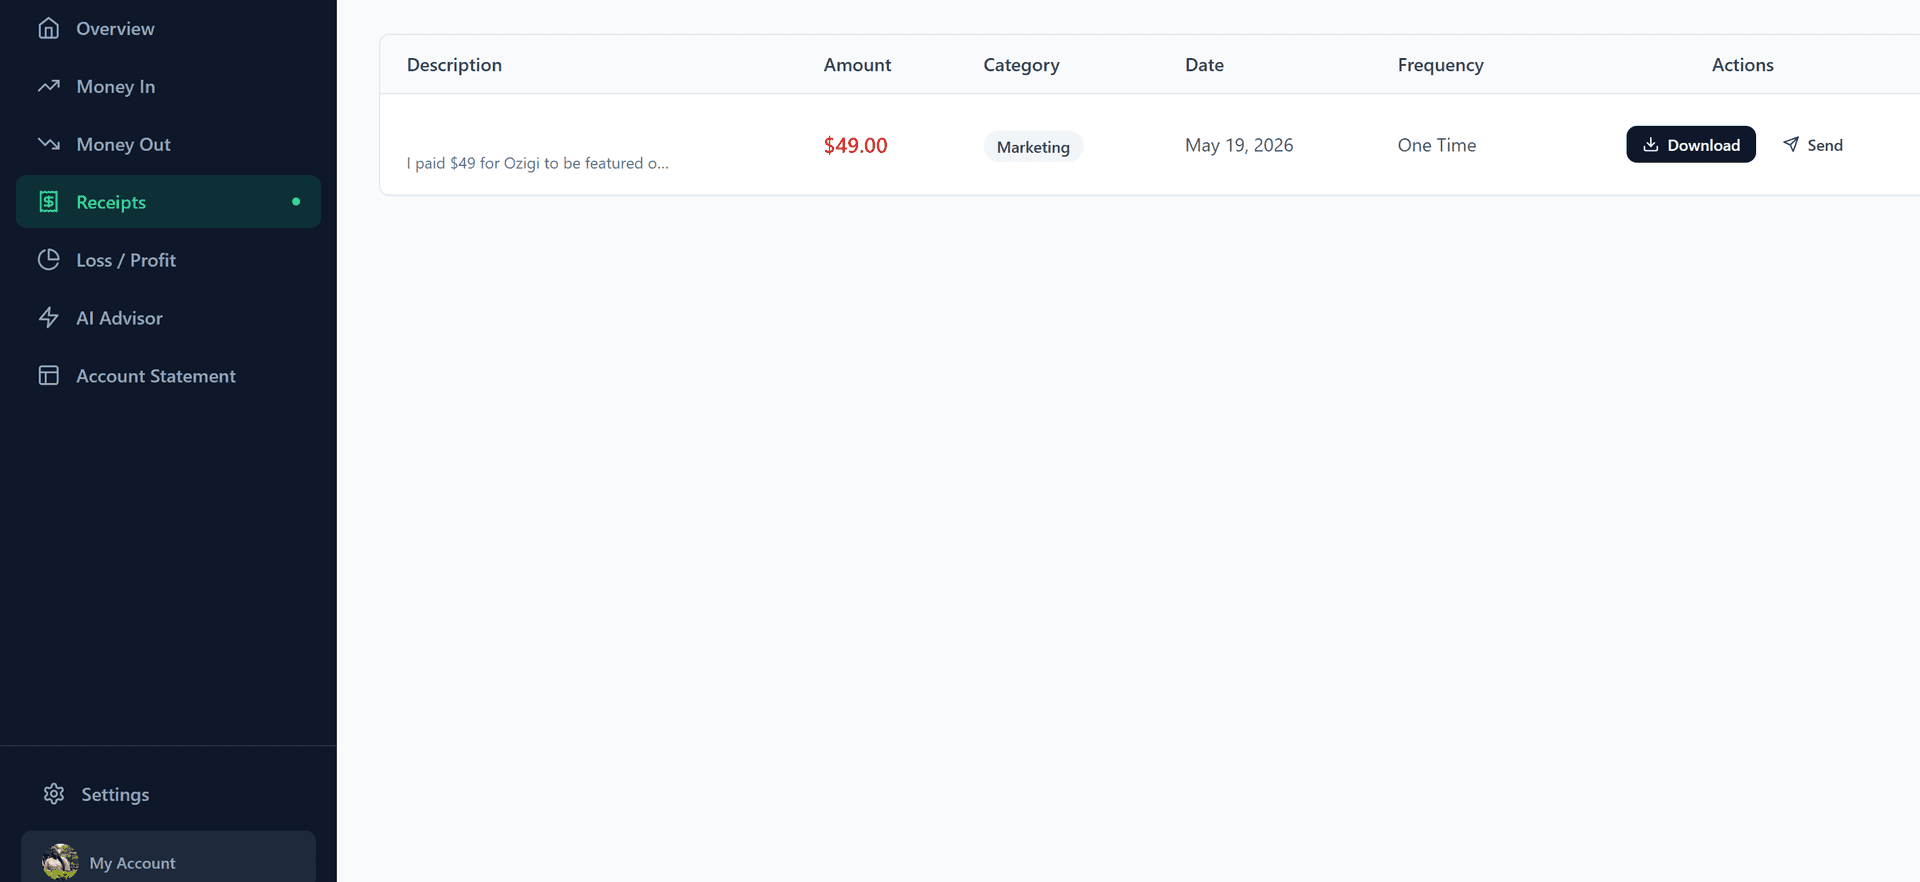Open Account Statement page
The image size is (1920, 882).
pyautogui.click(x=168, y=376)
